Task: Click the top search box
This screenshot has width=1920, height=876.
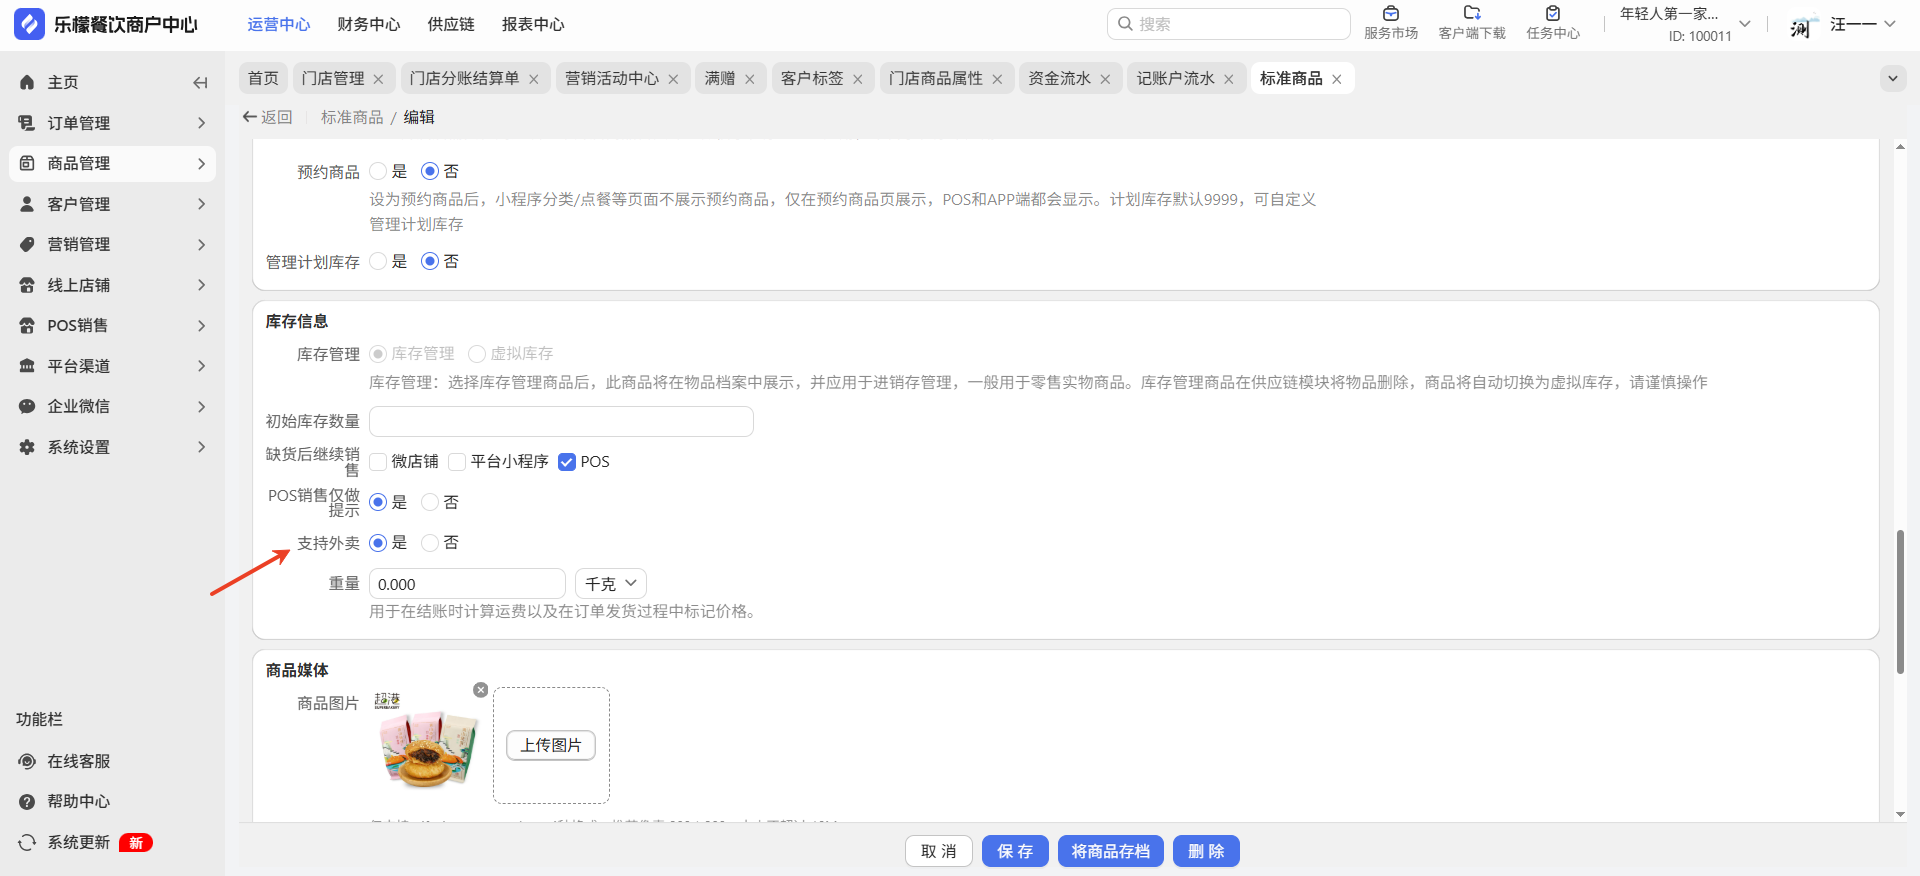Action: 1229,24
